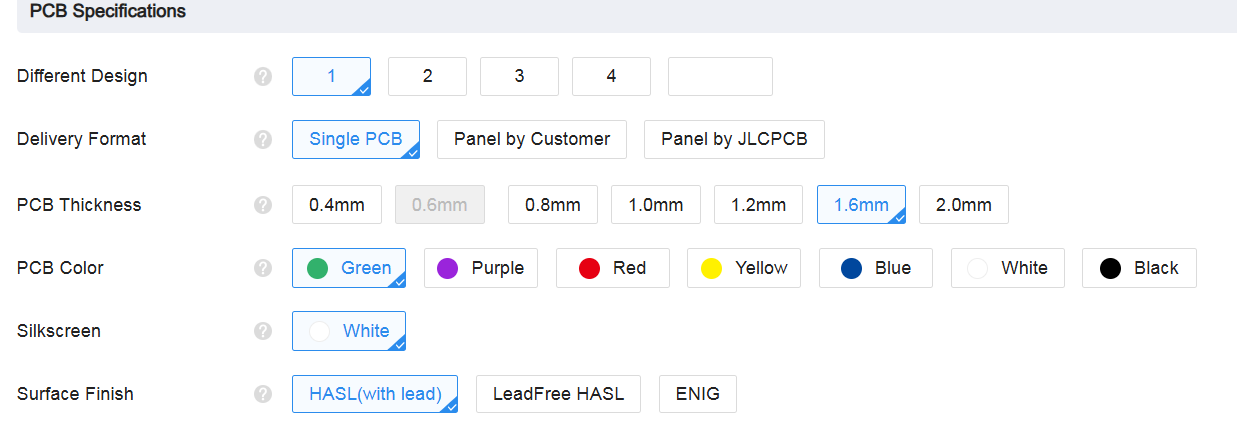The image size is (1237, 438).
Task: Select LeadFree HASL surface finish
Action: tap(558, 394)
